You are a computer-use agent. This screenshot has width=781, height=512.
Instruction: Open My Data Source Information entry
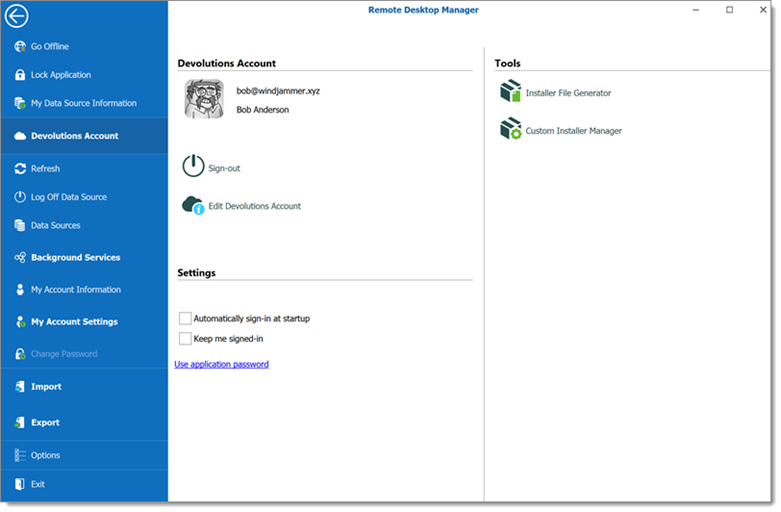84,103
